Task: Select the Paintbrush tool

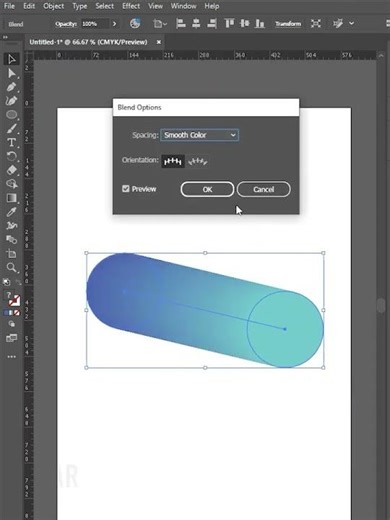Action: click(x=11, y=129)
